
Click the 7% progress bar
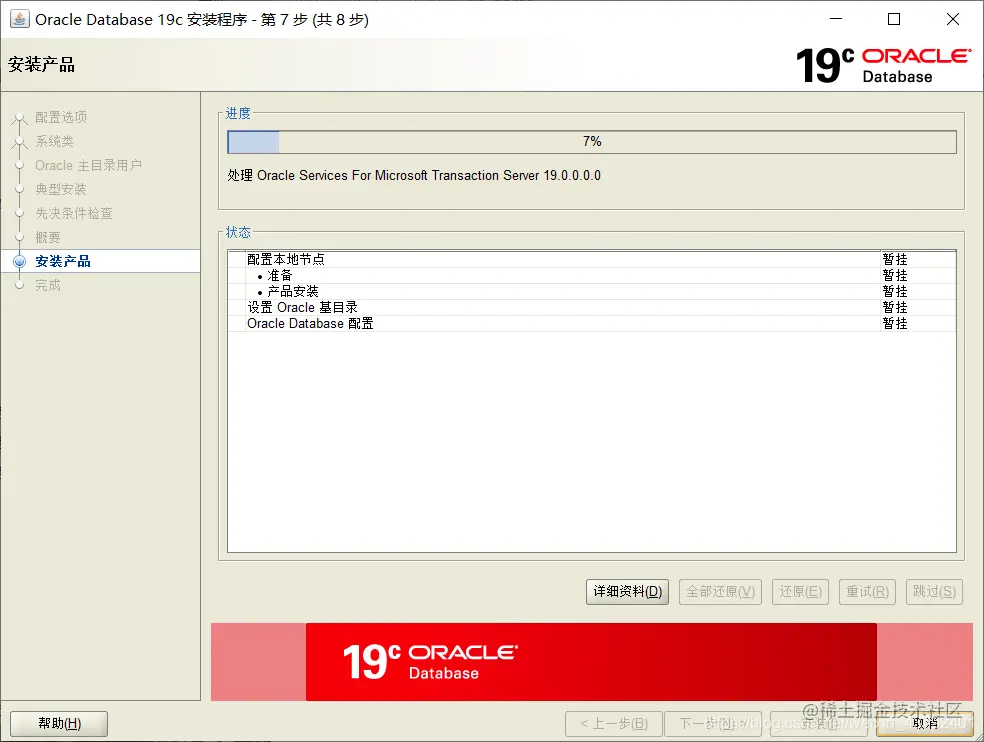click(592, 141)
